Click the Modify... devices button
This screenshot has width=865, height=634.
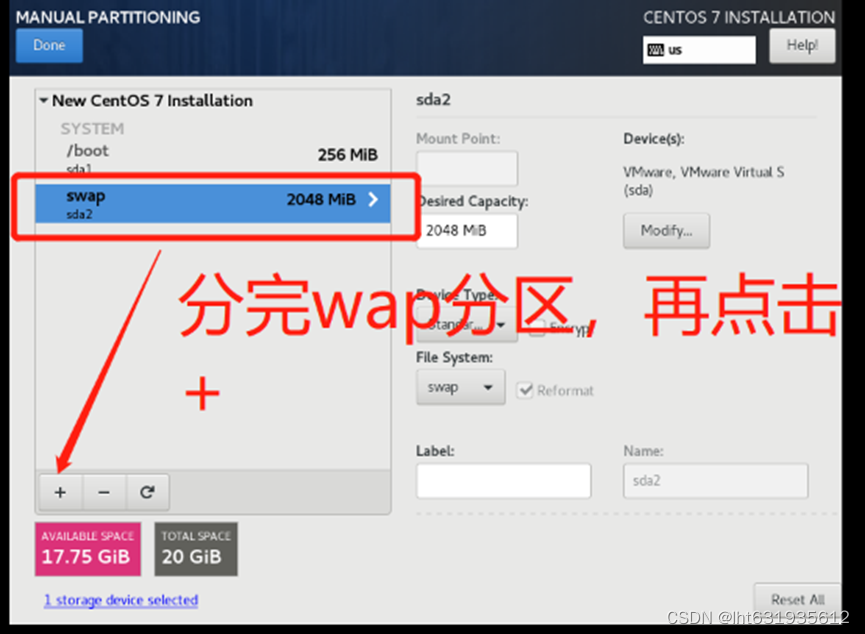click(666, 231)
